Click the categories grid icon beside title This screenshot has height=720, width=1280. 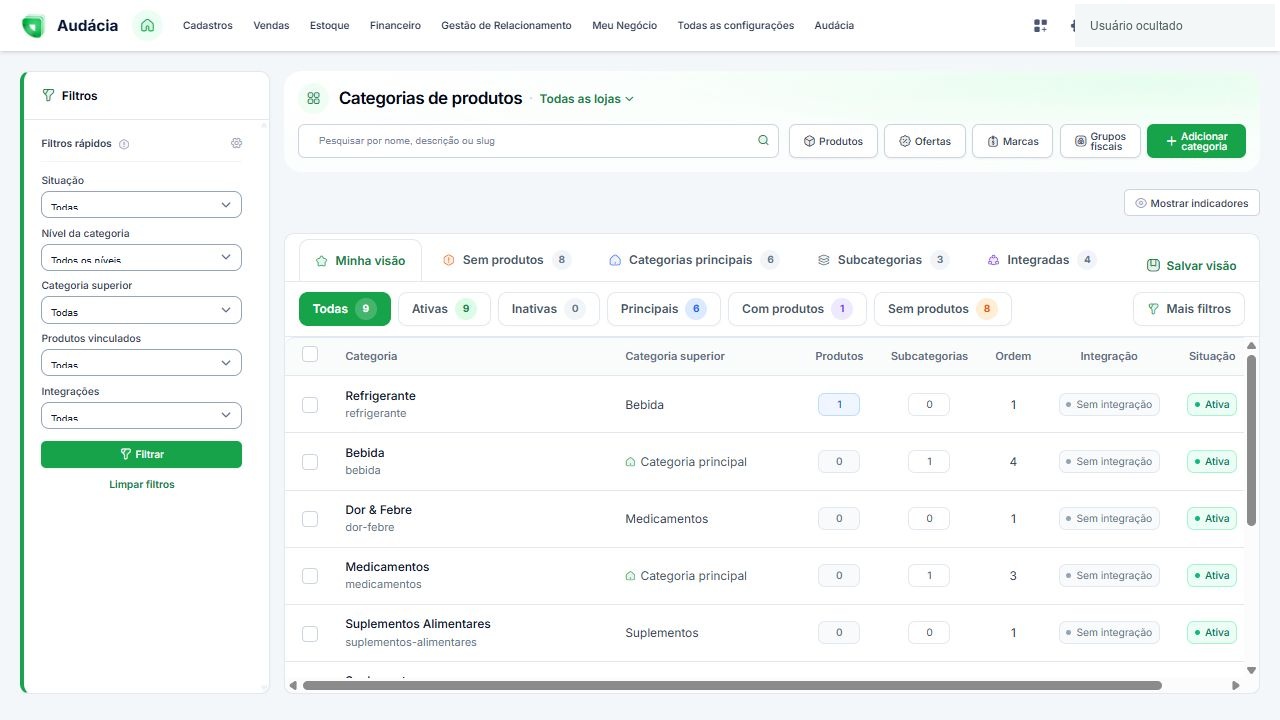(314, 98)
